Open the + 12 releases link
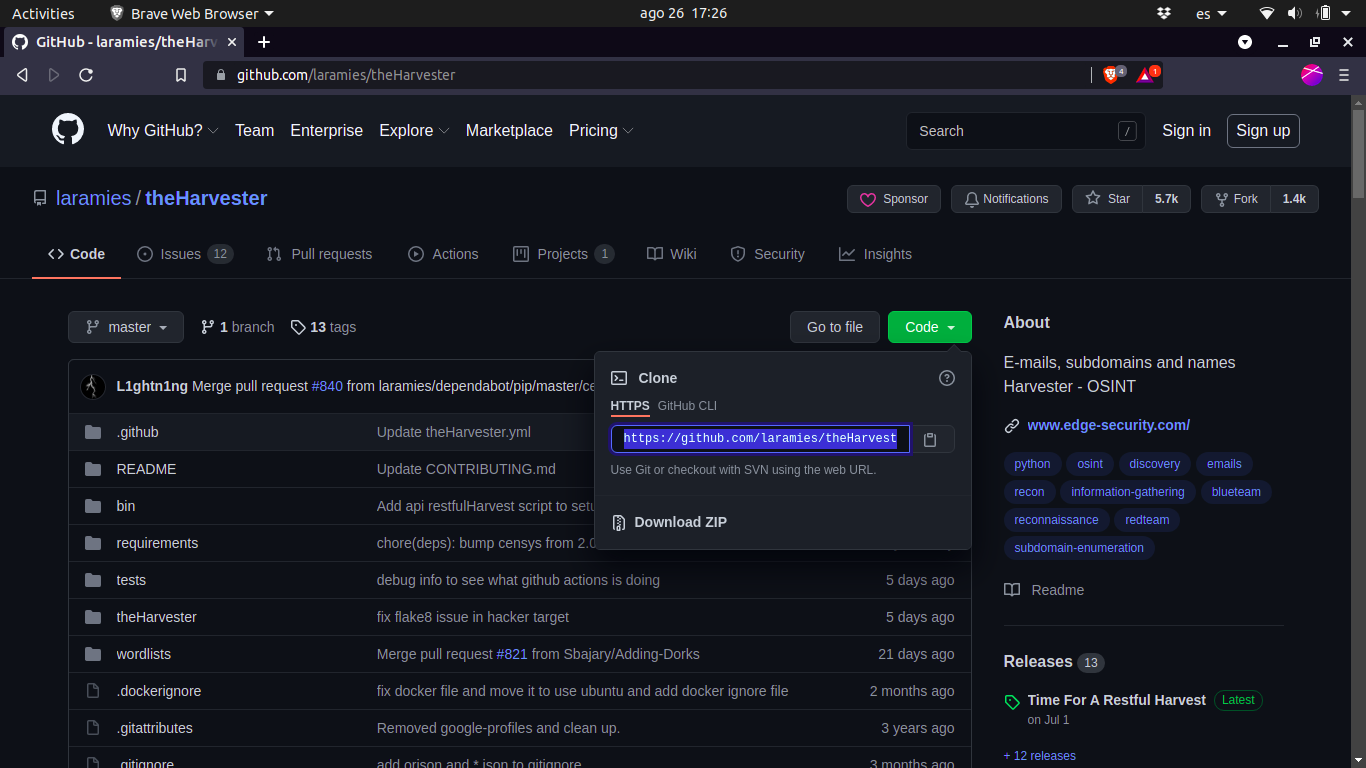 click(x=1040, y=756)
